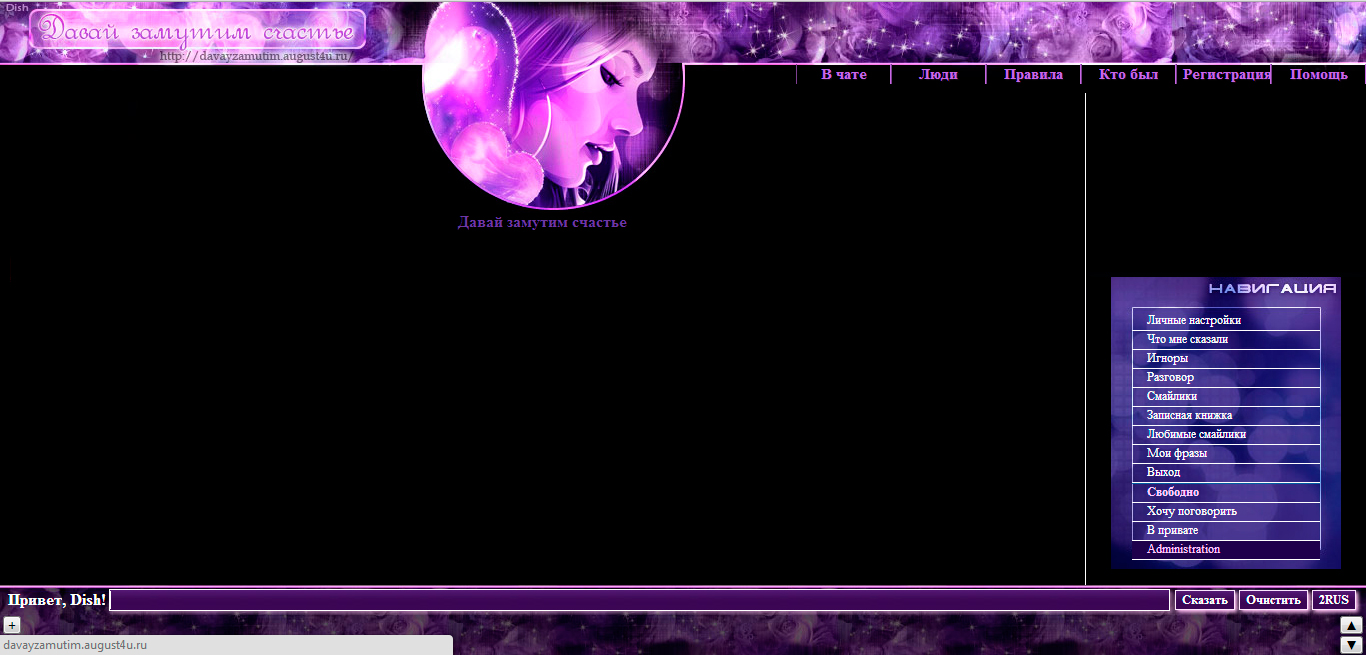This screenshot has width=1366, height=655.
Task: Open the Administration entry
Action: click(1226, 549)
